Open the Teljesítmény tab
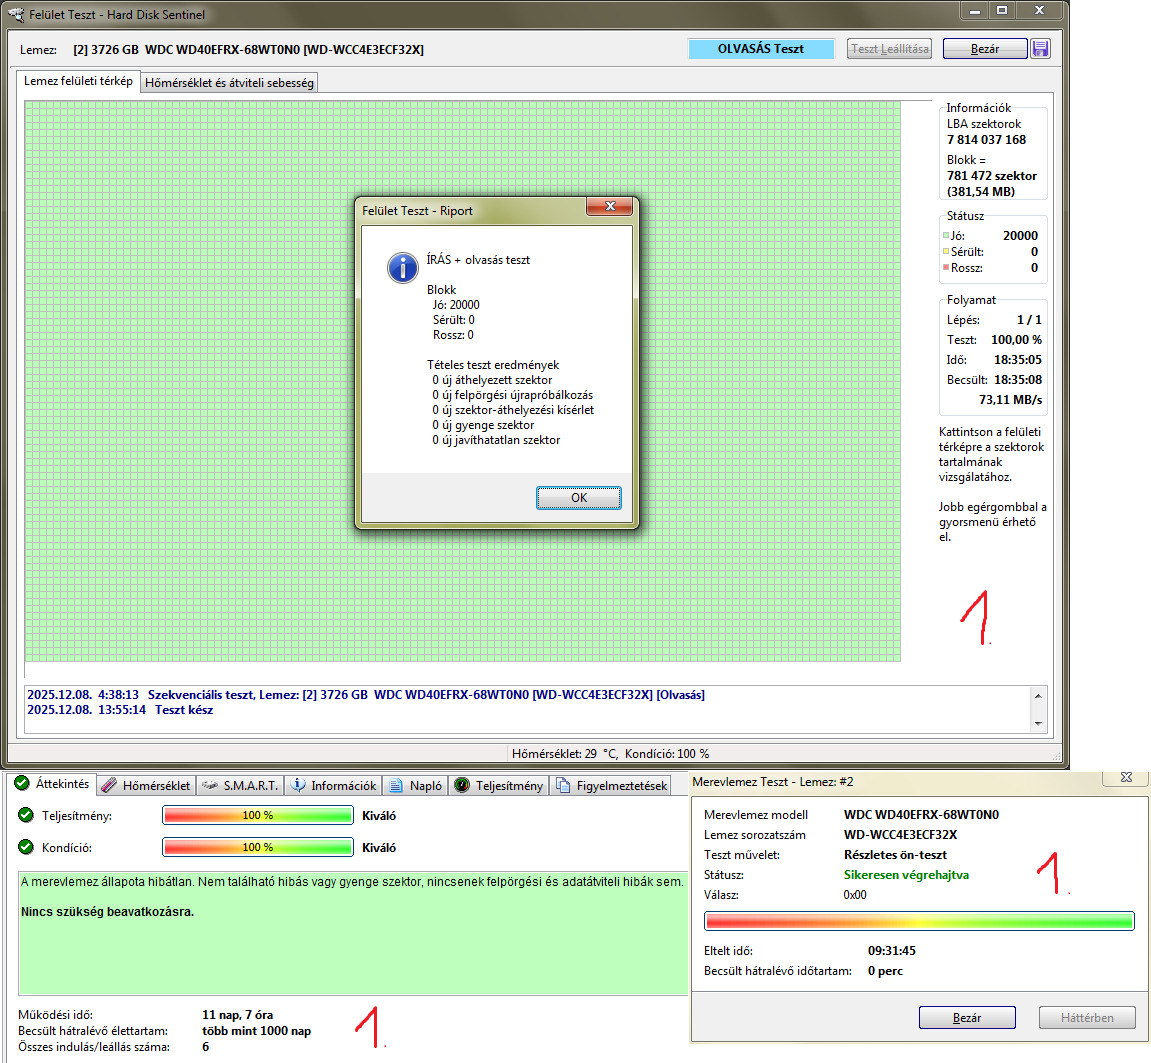The image size is (1151, 1063). [499, 786]
